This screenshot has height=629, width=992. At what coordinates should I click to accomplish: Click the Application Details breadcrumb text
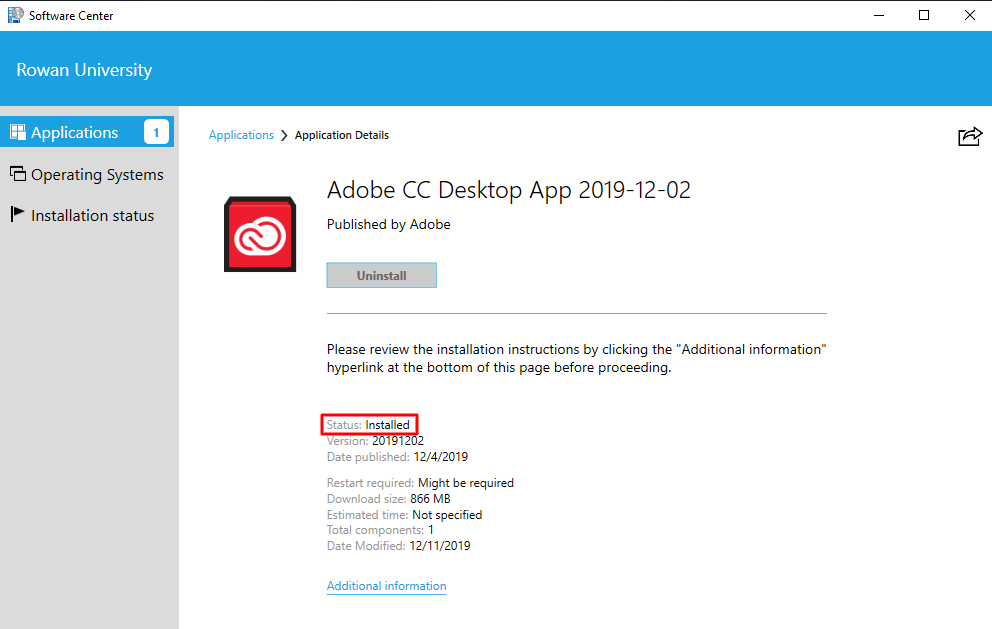pyautogui.click(x=341, y=134)
